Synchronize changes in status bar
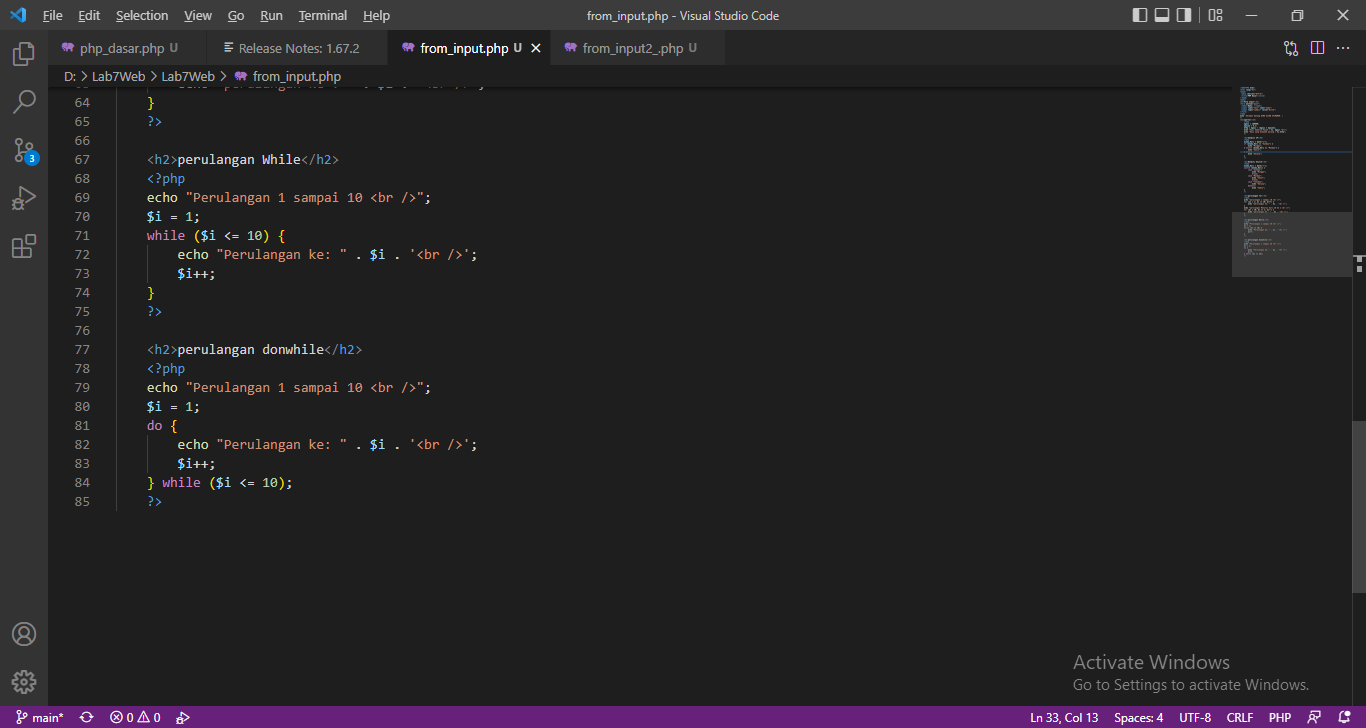This screenshot has width=1366, height=728. (x=86, y=717)
